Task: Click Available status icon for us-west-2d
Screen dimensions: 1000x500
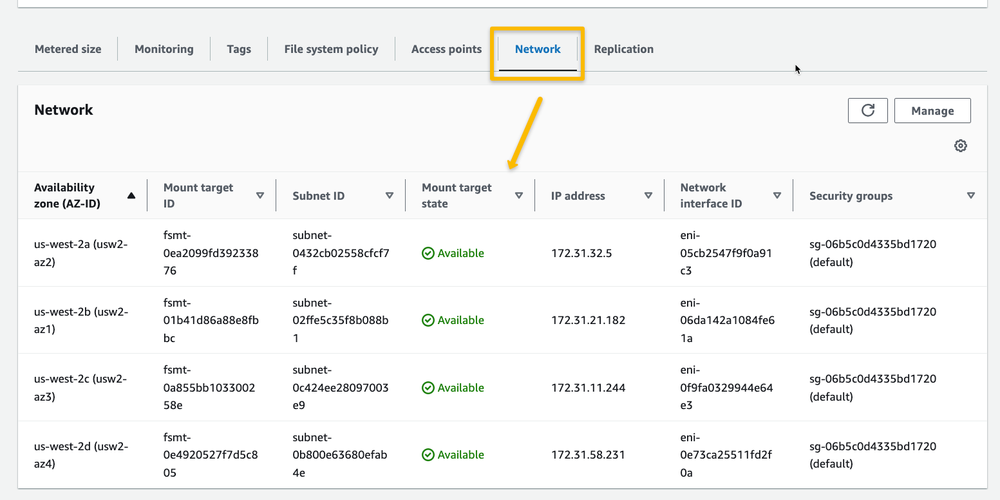Action: click(x=428, y=455)
